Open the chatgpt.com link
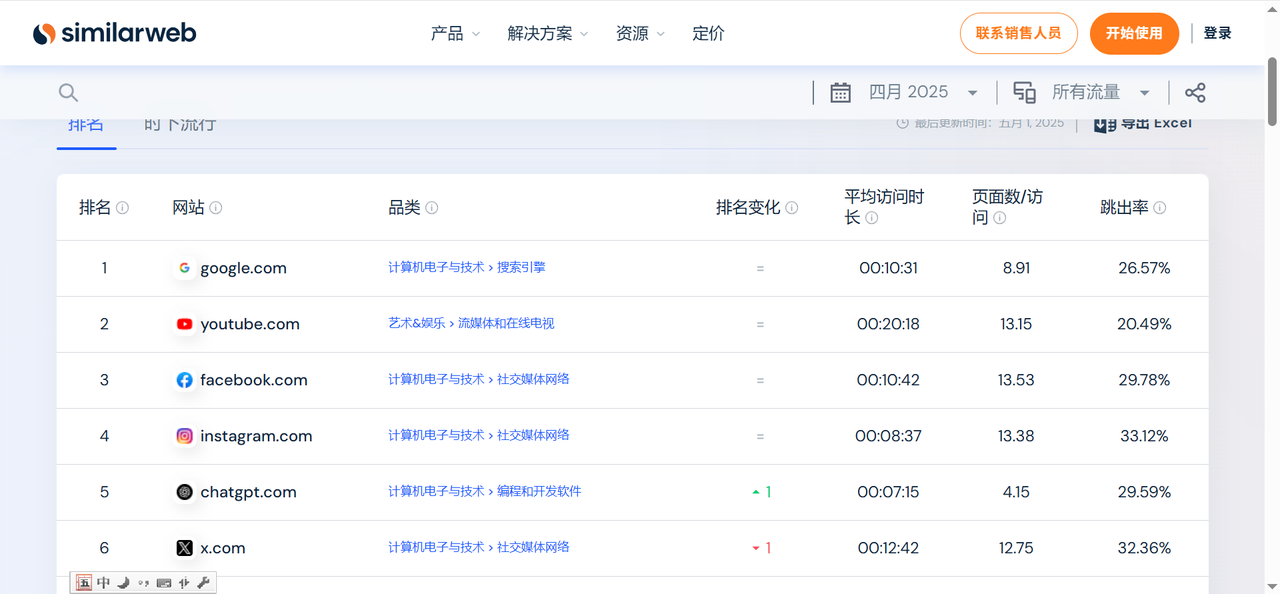Viewport: 1280px width, 594px height. point(248,492)
